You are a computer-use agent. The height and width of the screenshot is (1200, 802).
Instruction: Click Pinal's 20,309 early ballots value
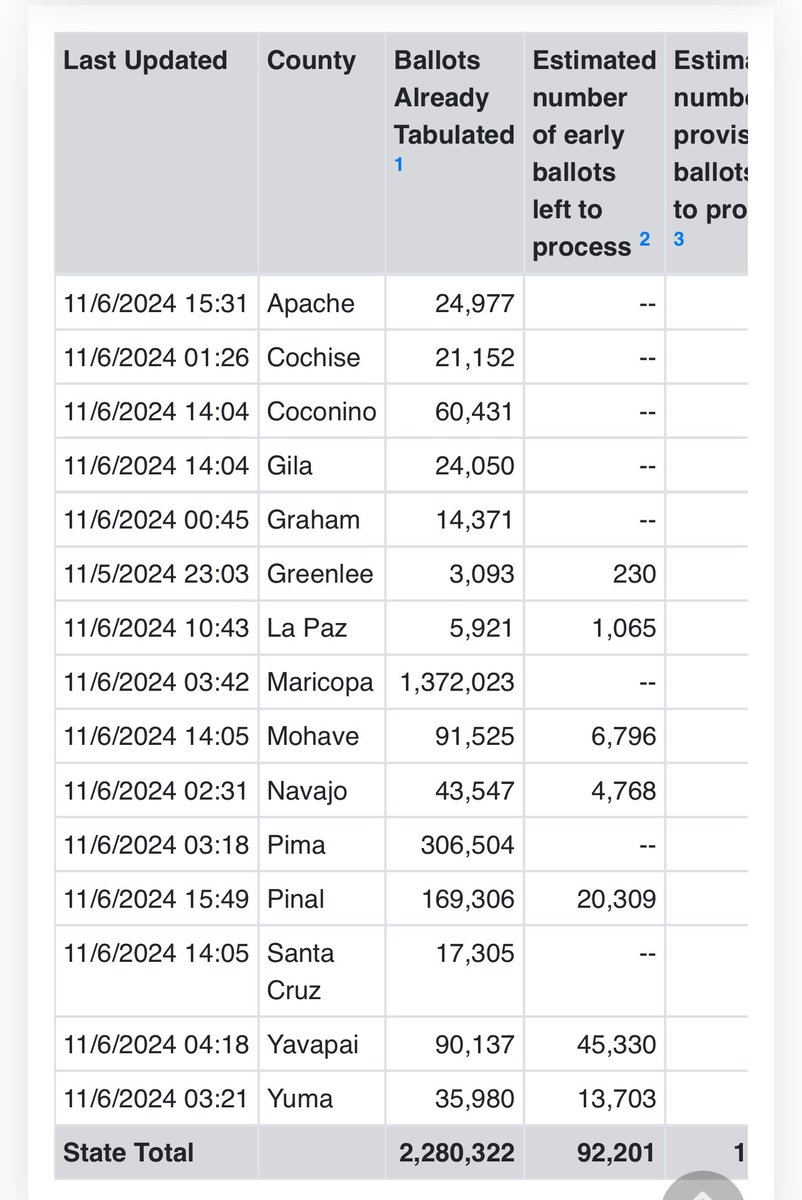click(616, 898)
